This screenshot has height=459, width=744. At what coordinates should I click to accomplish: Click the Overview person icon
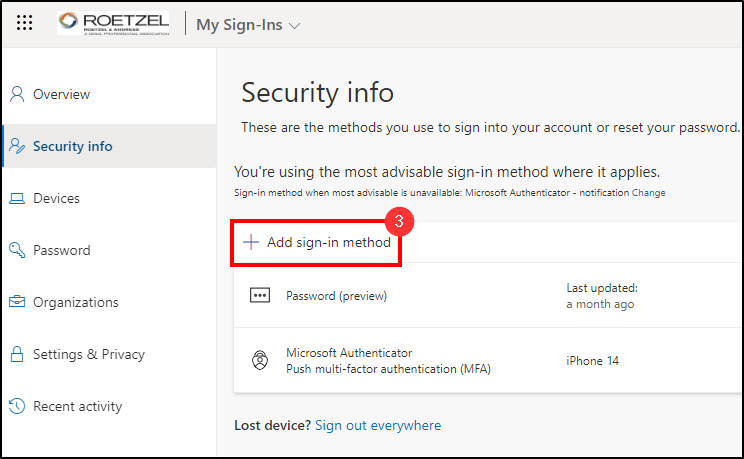17,94
